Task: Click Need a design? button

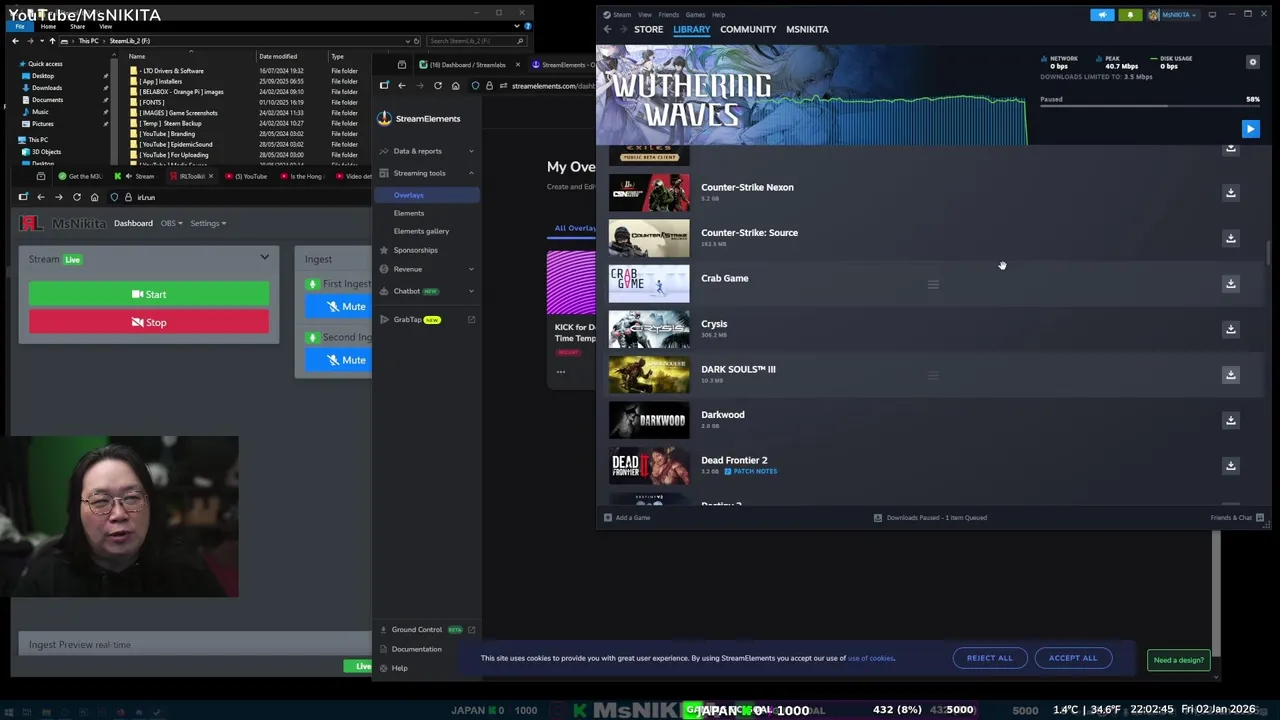Action: click(x=1179, y=660)
